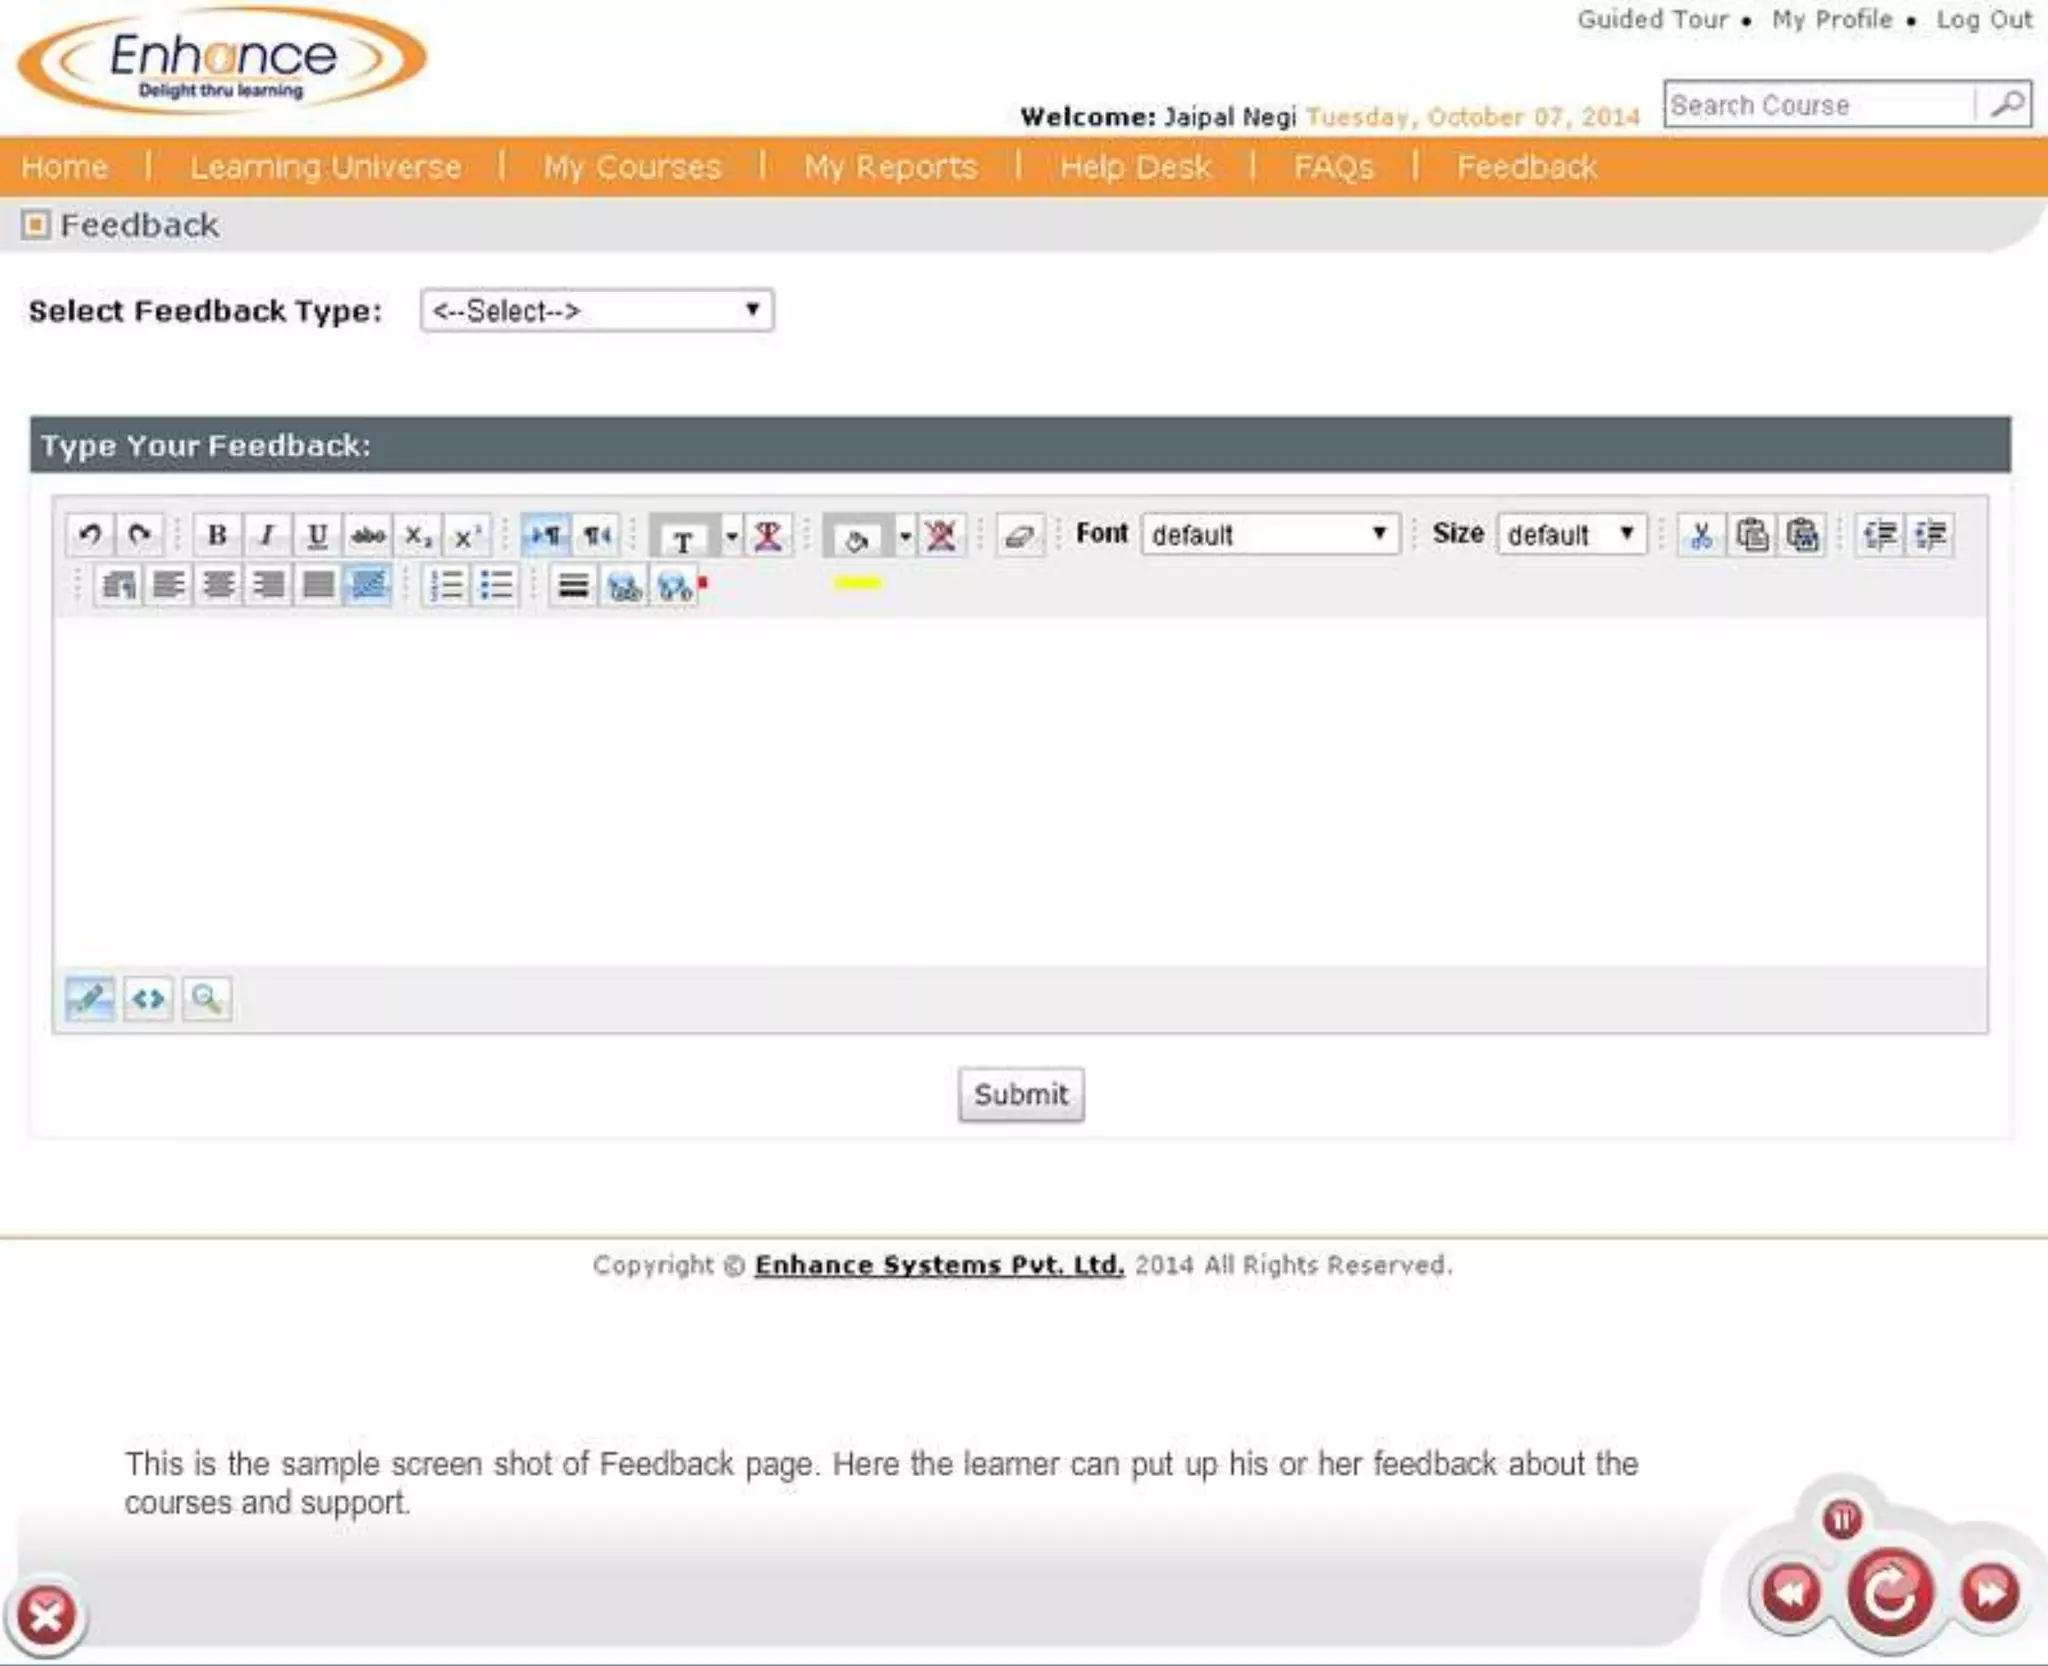
Task: Open My Courses menu item
Action: (632, 167)
